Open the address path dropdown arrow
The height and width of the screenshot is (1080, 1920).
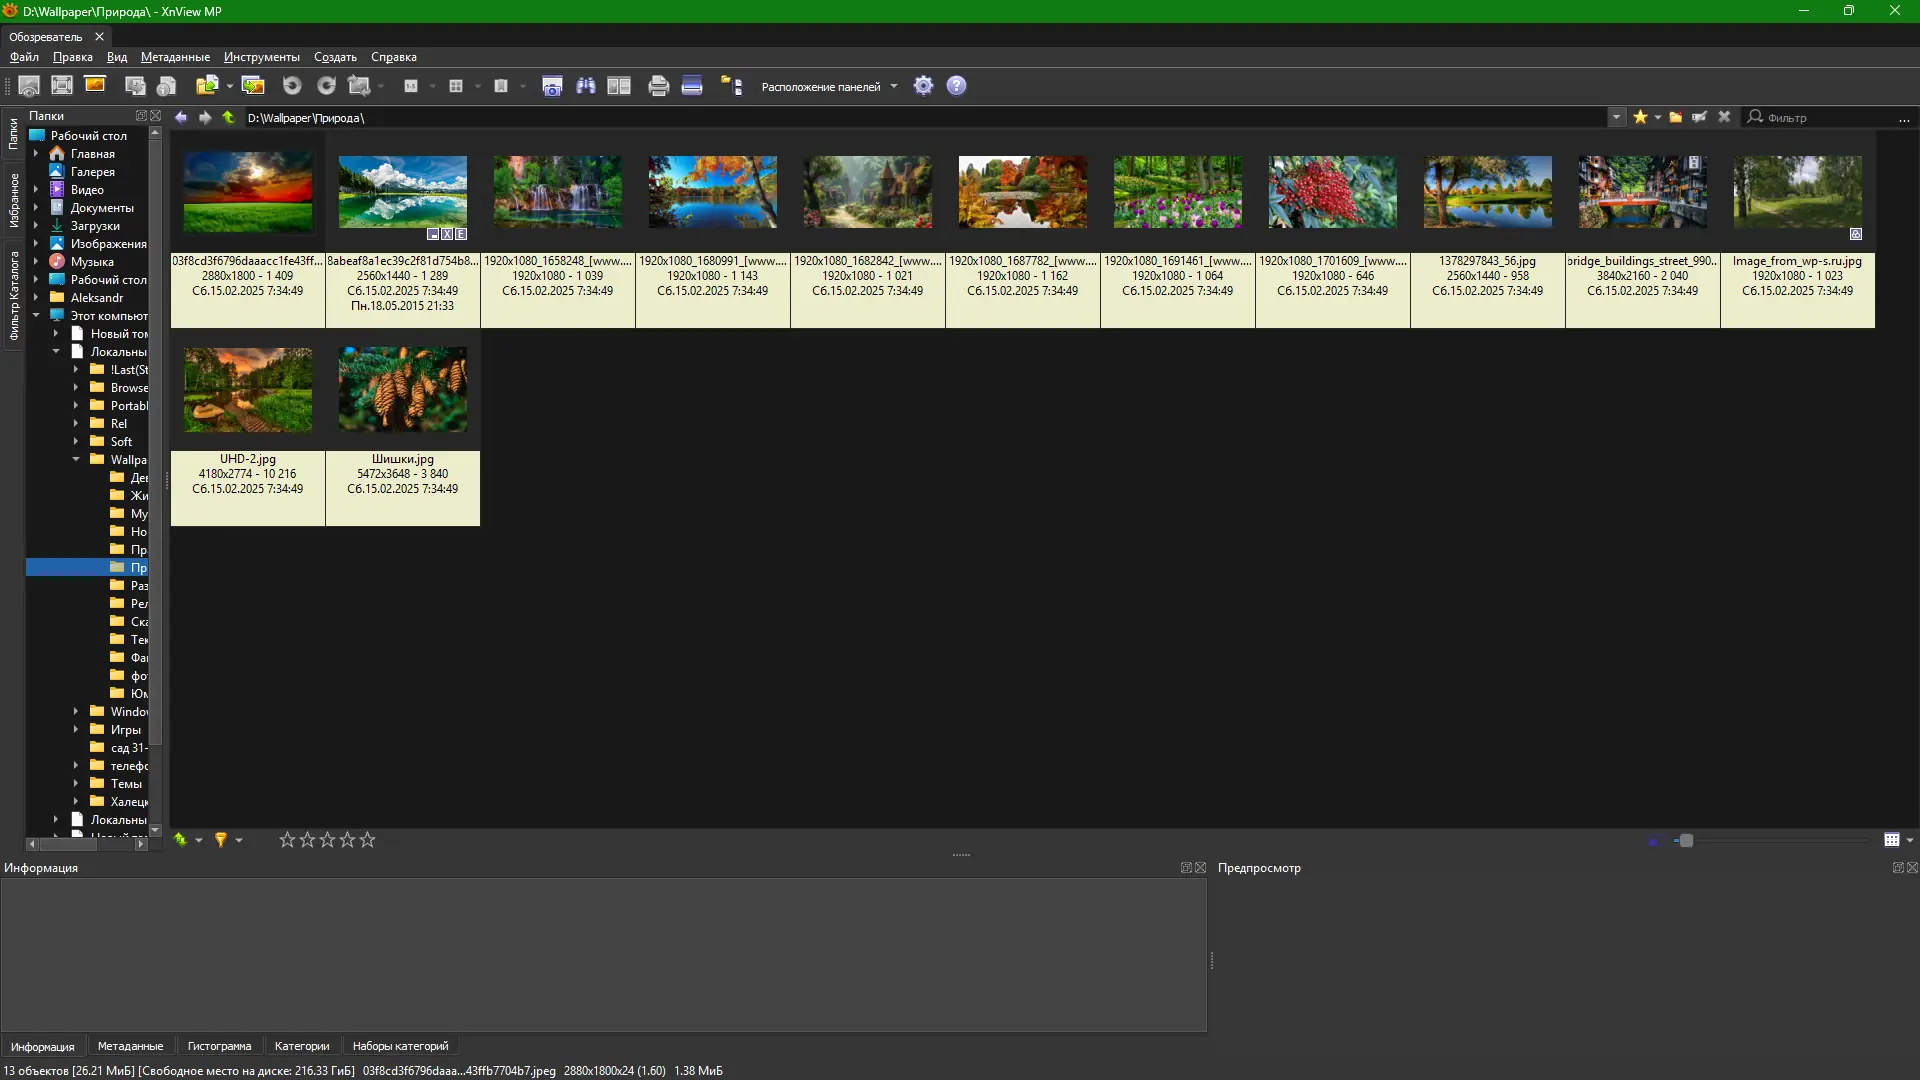coord(1616,117)
